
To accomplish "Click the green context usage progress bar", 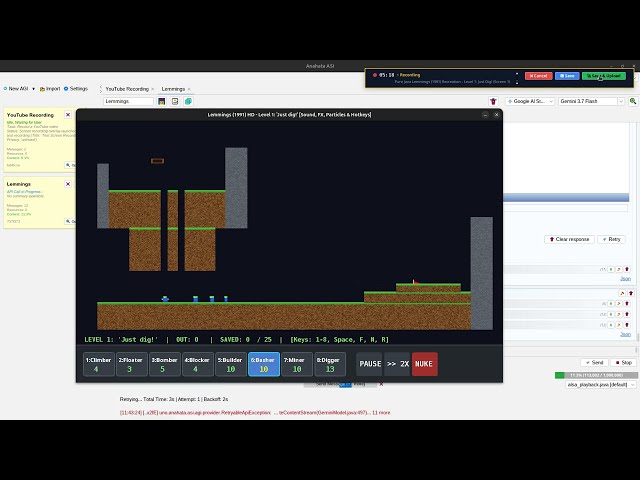I will pos(596,375).
